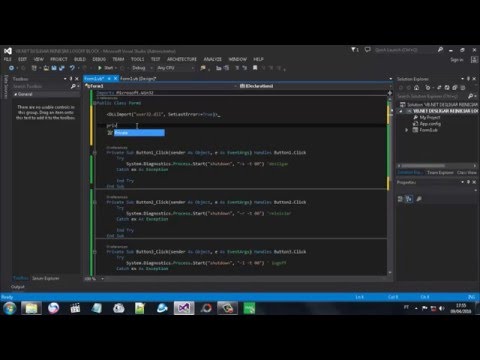
Task: Open the Form1 class navigation dropdown
Action: [161, 86]
